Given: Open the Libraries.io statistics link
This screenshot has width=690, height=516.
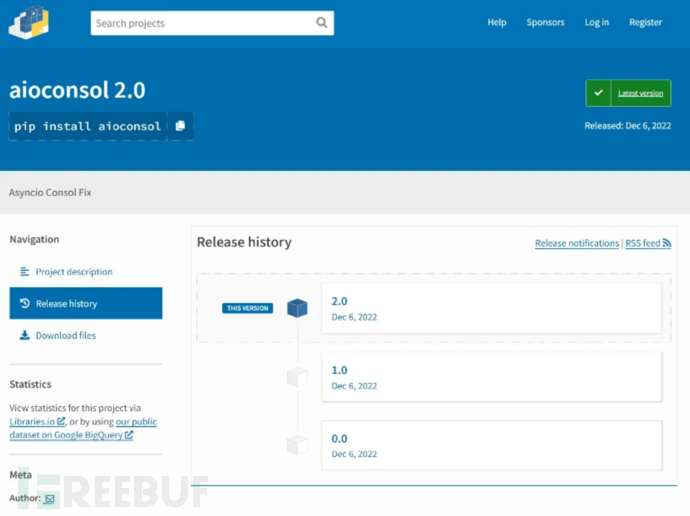Looking at the screenshot, I should [x=32, y=422].
